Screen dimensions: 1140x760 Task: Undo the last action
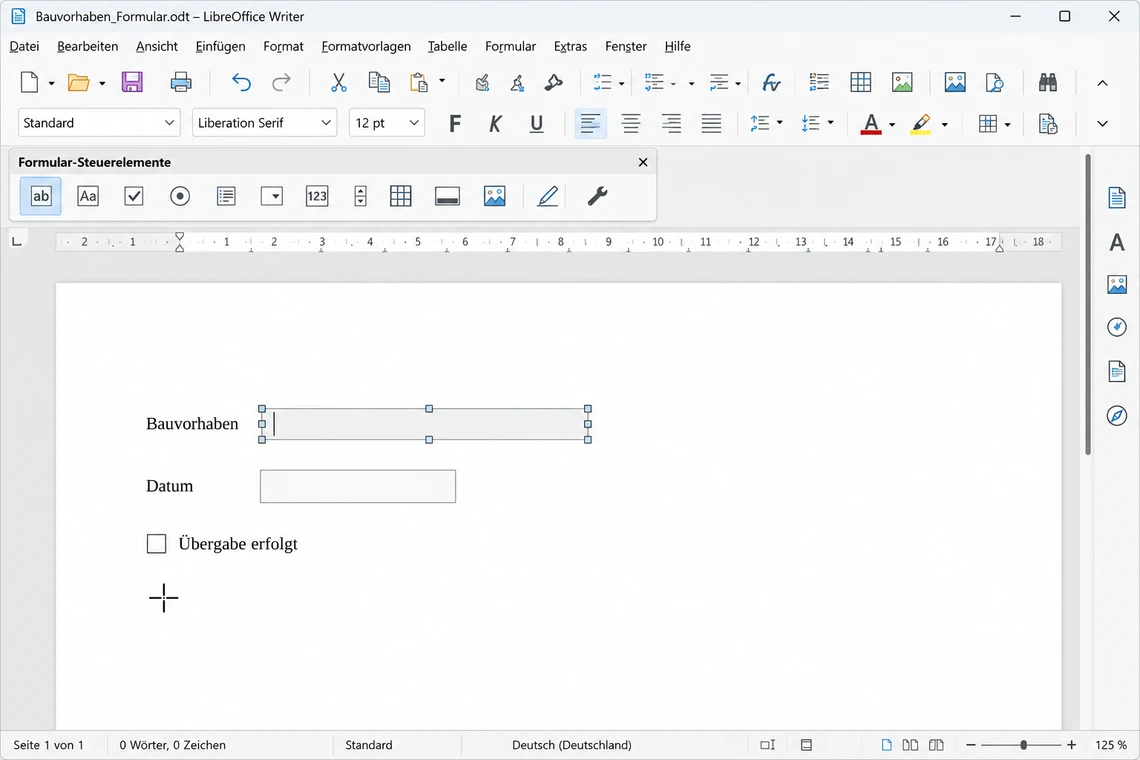(241, 83)
